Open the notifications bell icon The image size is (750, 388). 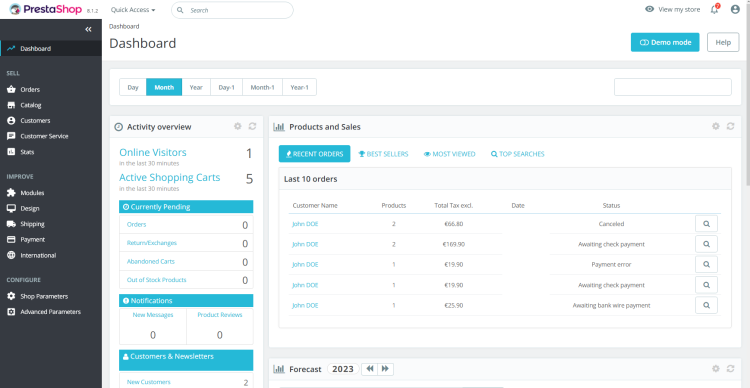715,10
